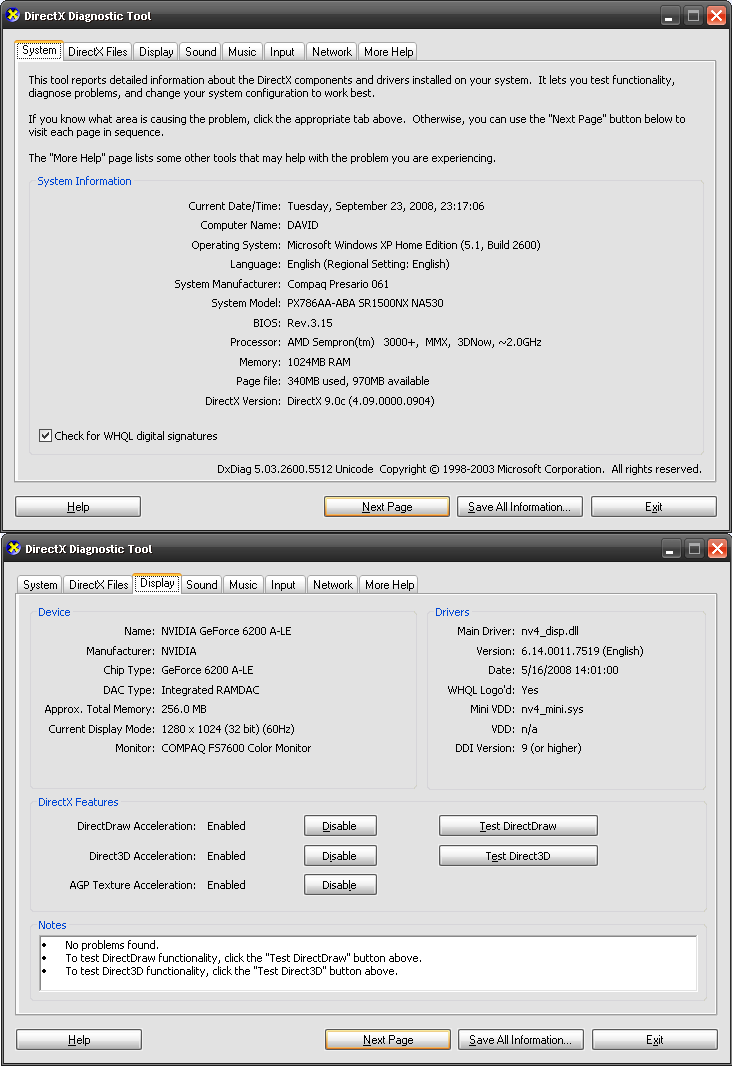Click the driver date 5/16/2008 value
Screen dimensions: 732x1066
coord(570,670)
